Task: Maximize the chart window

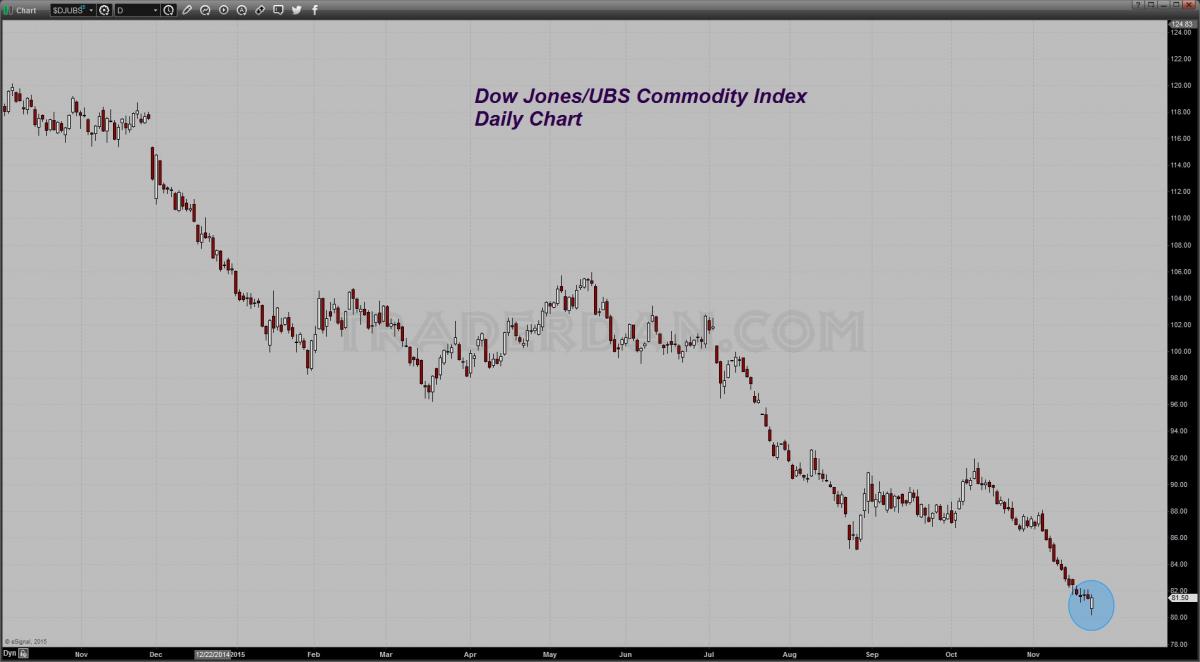Action: coord(1178,6)
